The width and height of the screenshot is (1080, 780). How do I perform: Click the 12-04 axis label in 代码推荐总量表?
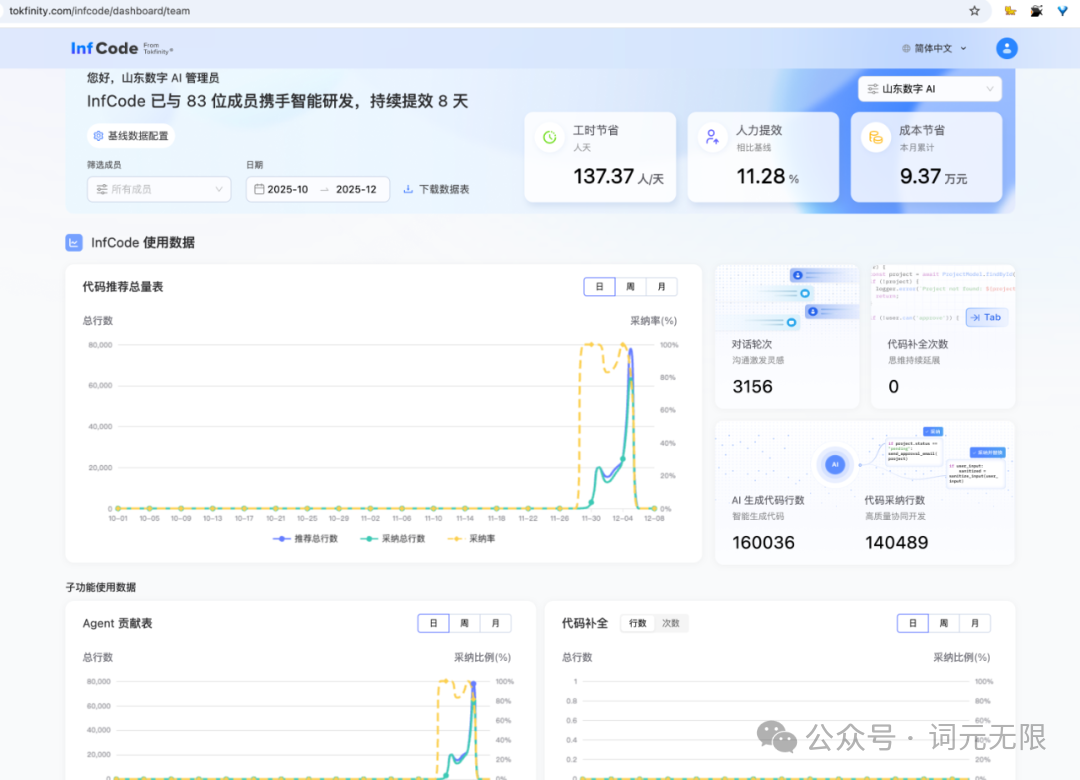click(x=623, y=518)
